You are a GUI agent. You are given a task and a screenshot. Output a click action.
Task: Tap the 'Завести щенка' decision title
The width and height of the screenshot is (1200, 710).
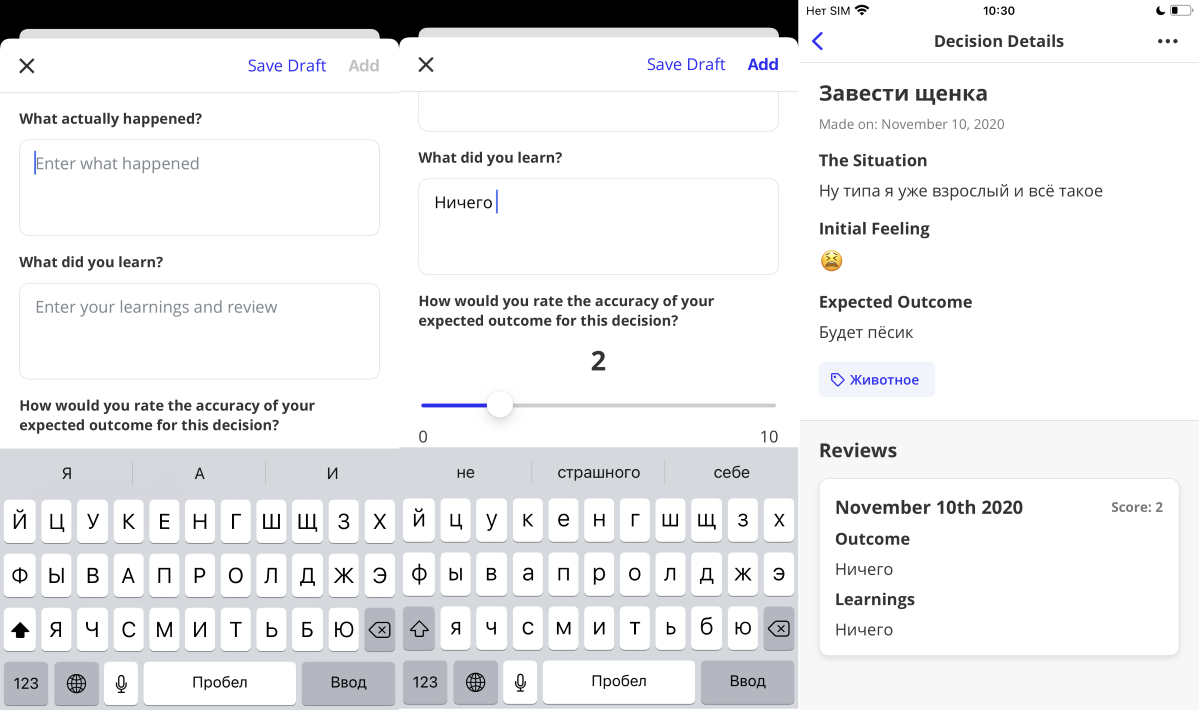pos(903,94)
